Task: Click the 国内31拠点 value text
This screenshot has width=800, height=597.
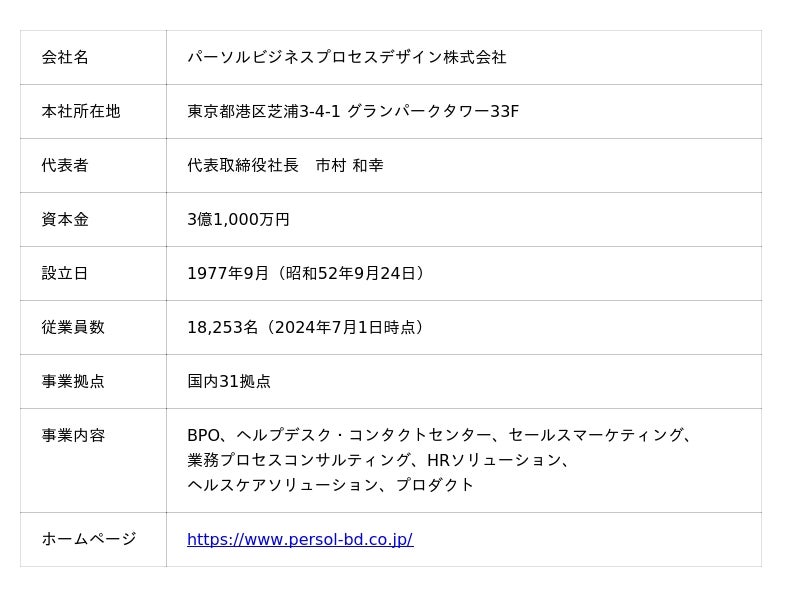Action: [229, 381]
